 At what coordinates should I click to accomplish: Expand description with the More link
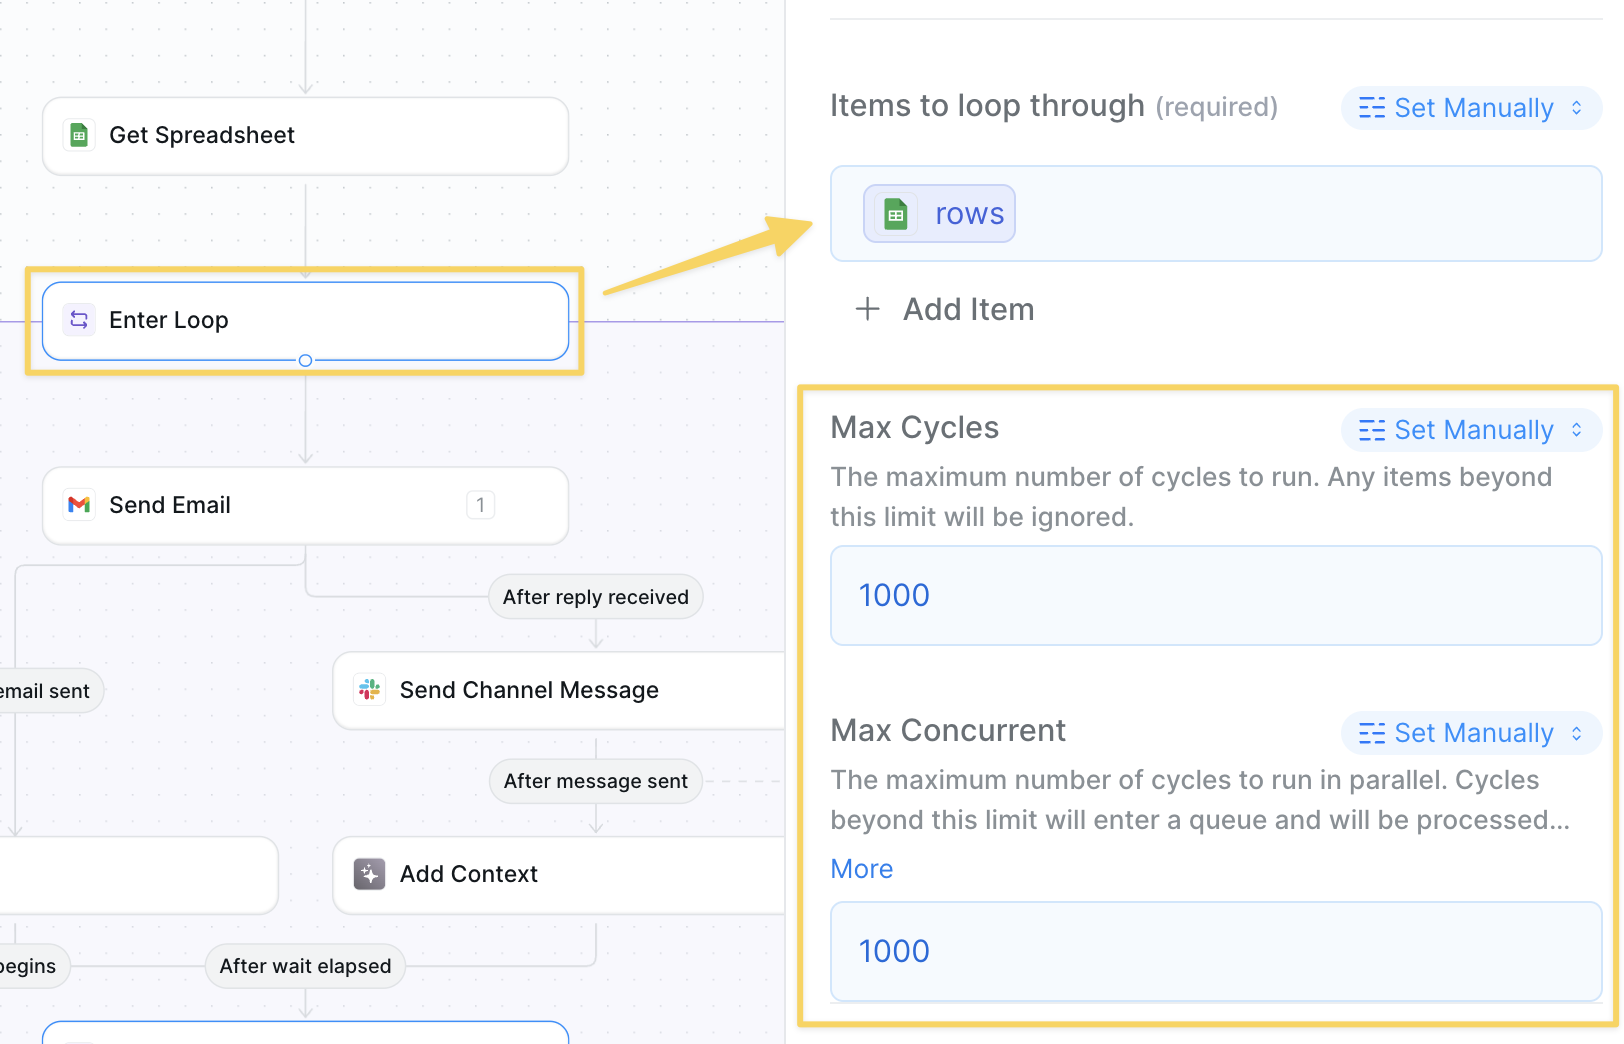[862, 869]
